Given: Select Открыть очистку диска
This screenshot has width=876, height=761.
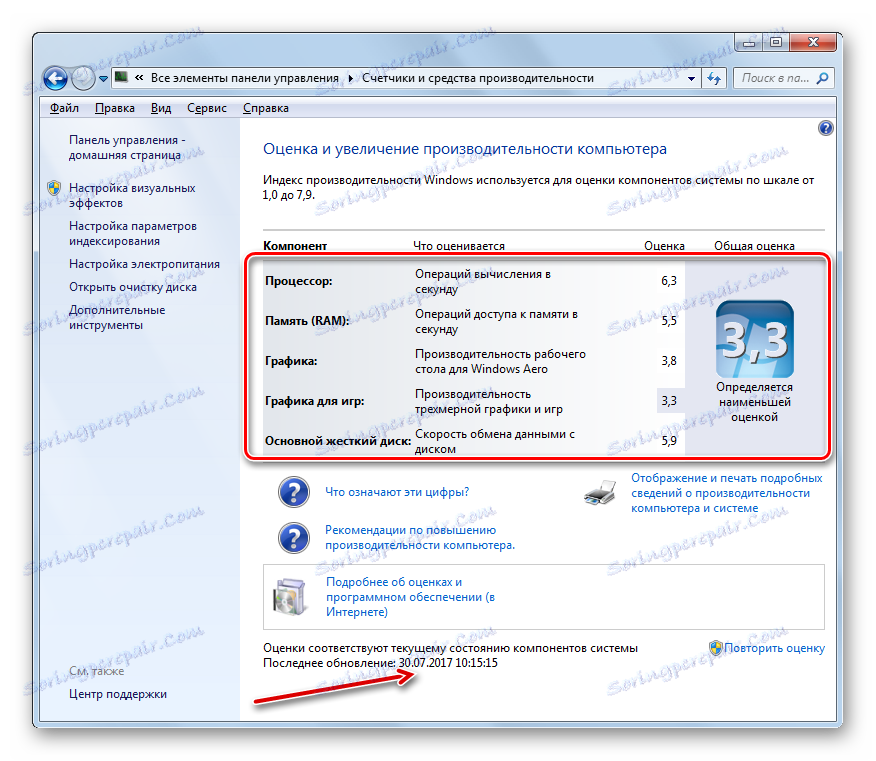Looking at the screenshot, I should (133, 287).
